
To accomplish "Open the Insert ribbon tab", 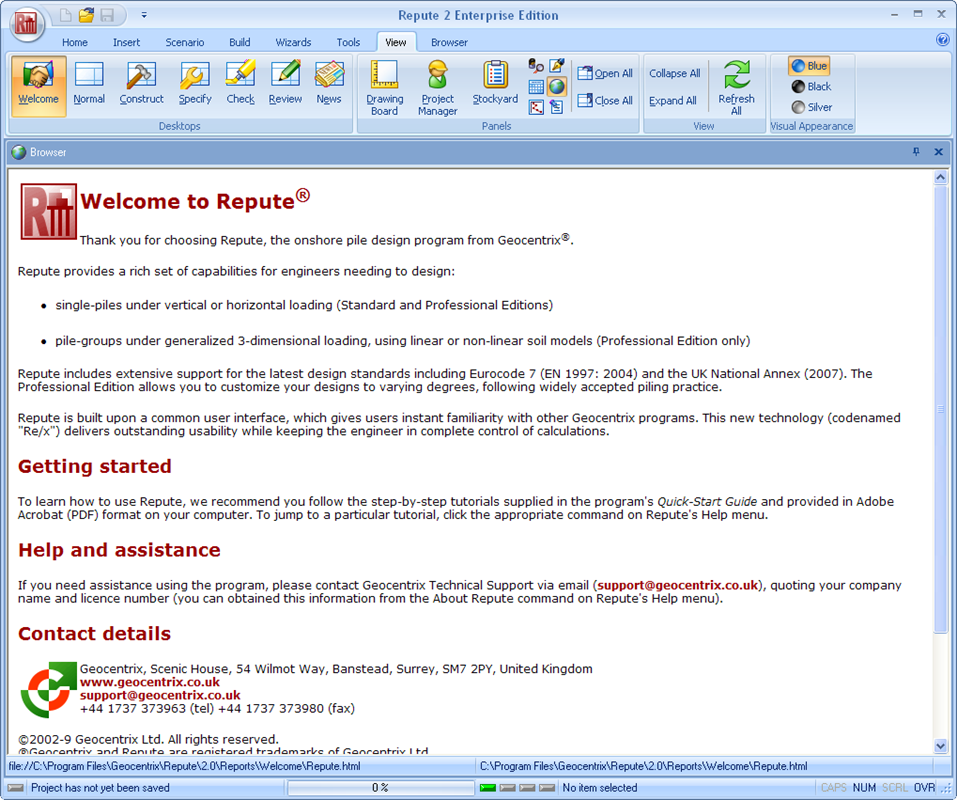I will click(126, 42).
